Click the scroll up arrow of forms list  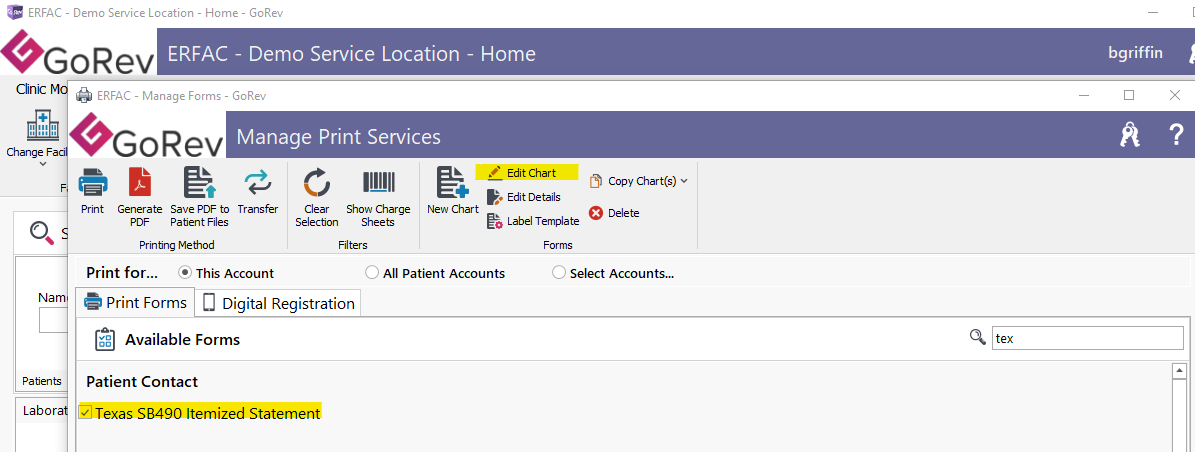coord(1179,371)
